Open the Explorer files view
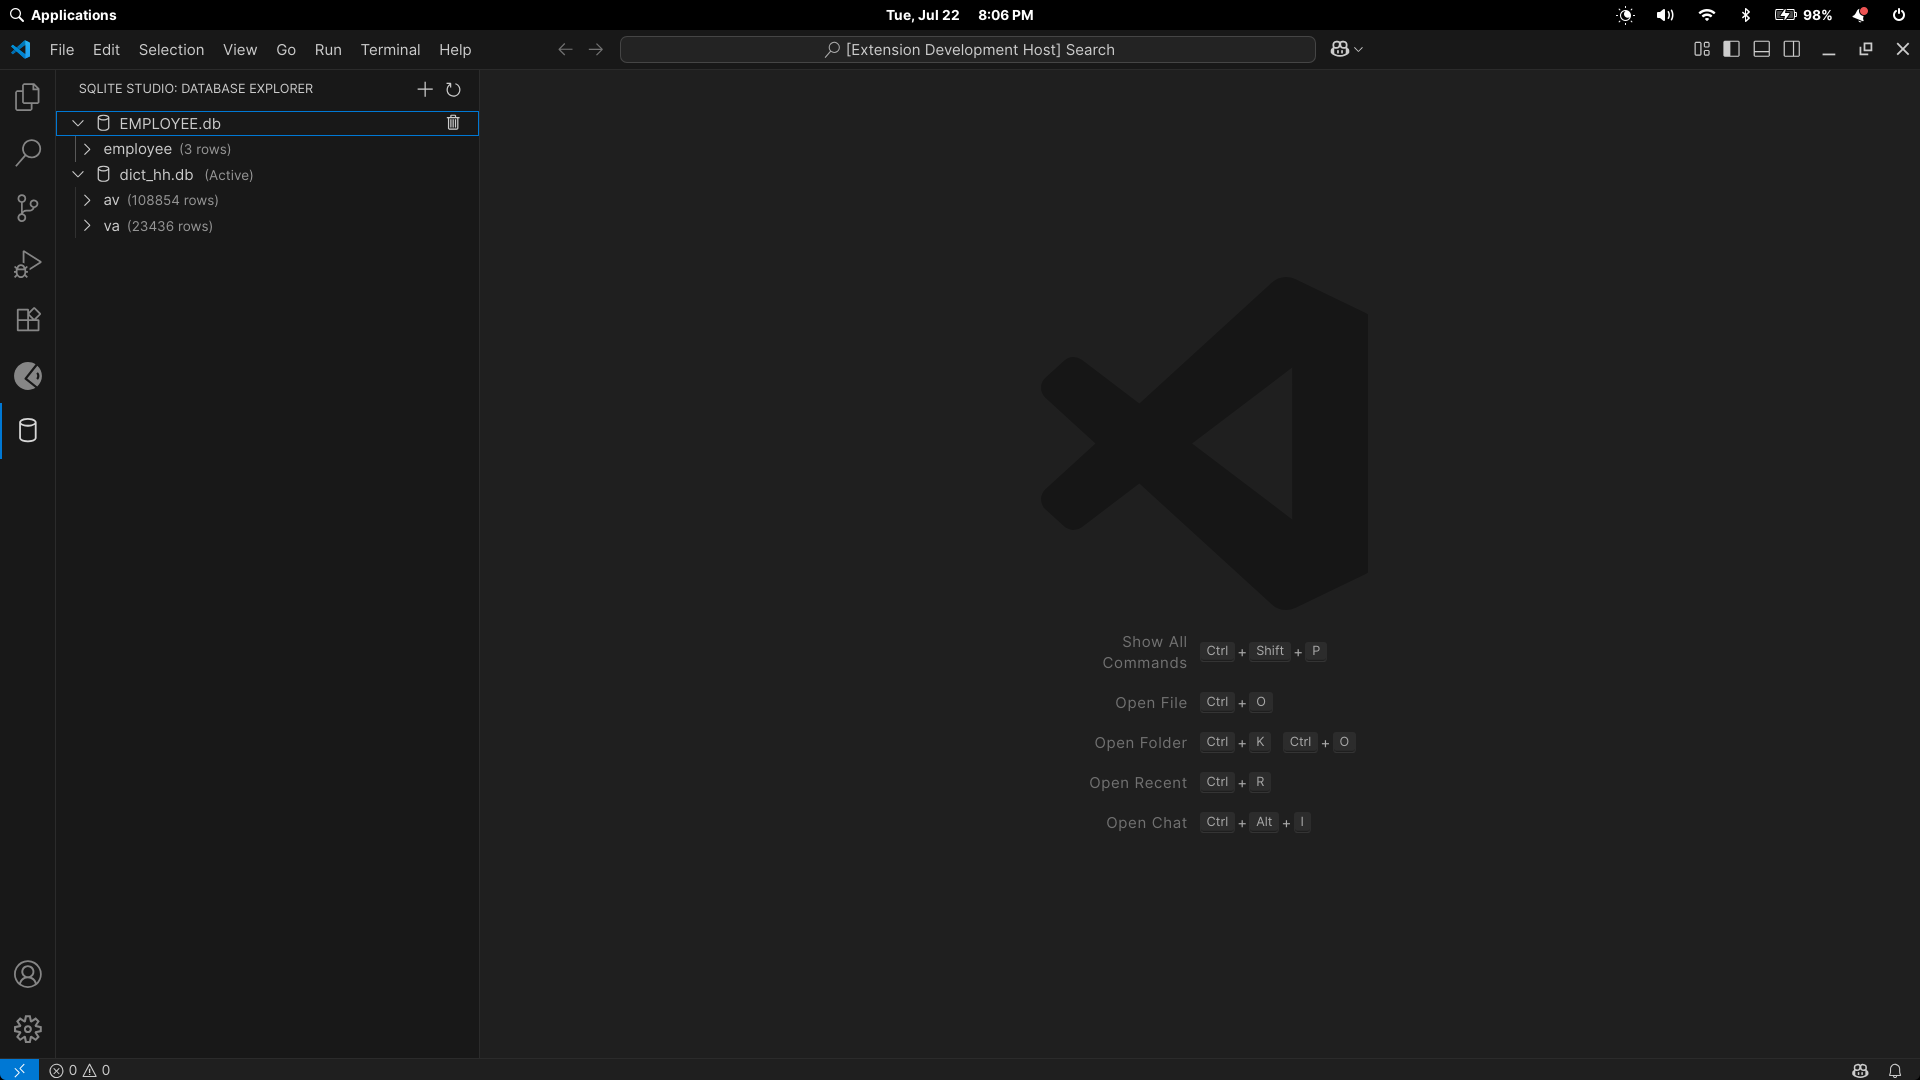Image resolution: width=1920 pixels, height=1080 pixels. (28, 97)
